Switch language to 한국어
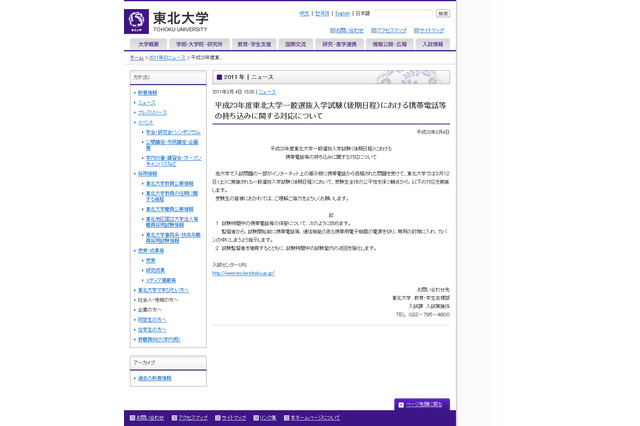Viewport: 640px width, 426px height. pyautogui.click(x=322, y=13)
